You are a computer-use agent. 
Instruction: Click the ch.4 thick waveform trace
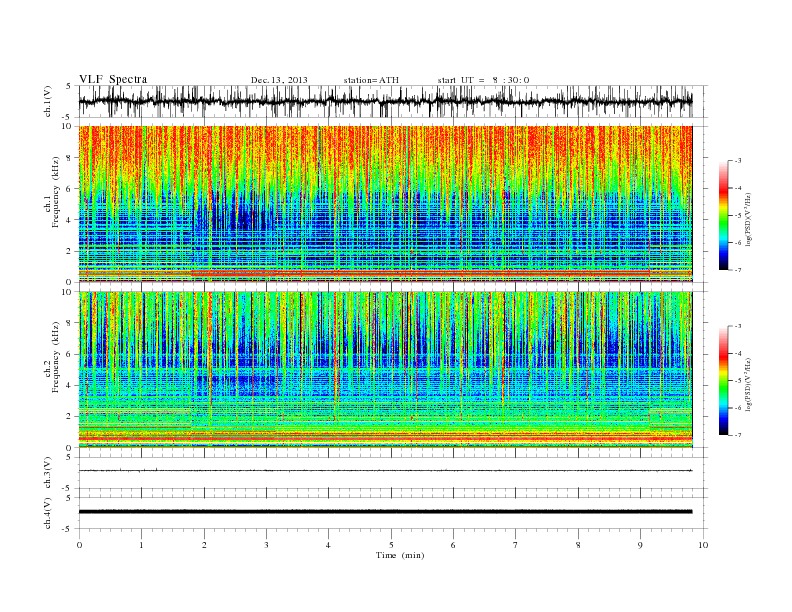[x=385, y=512]
